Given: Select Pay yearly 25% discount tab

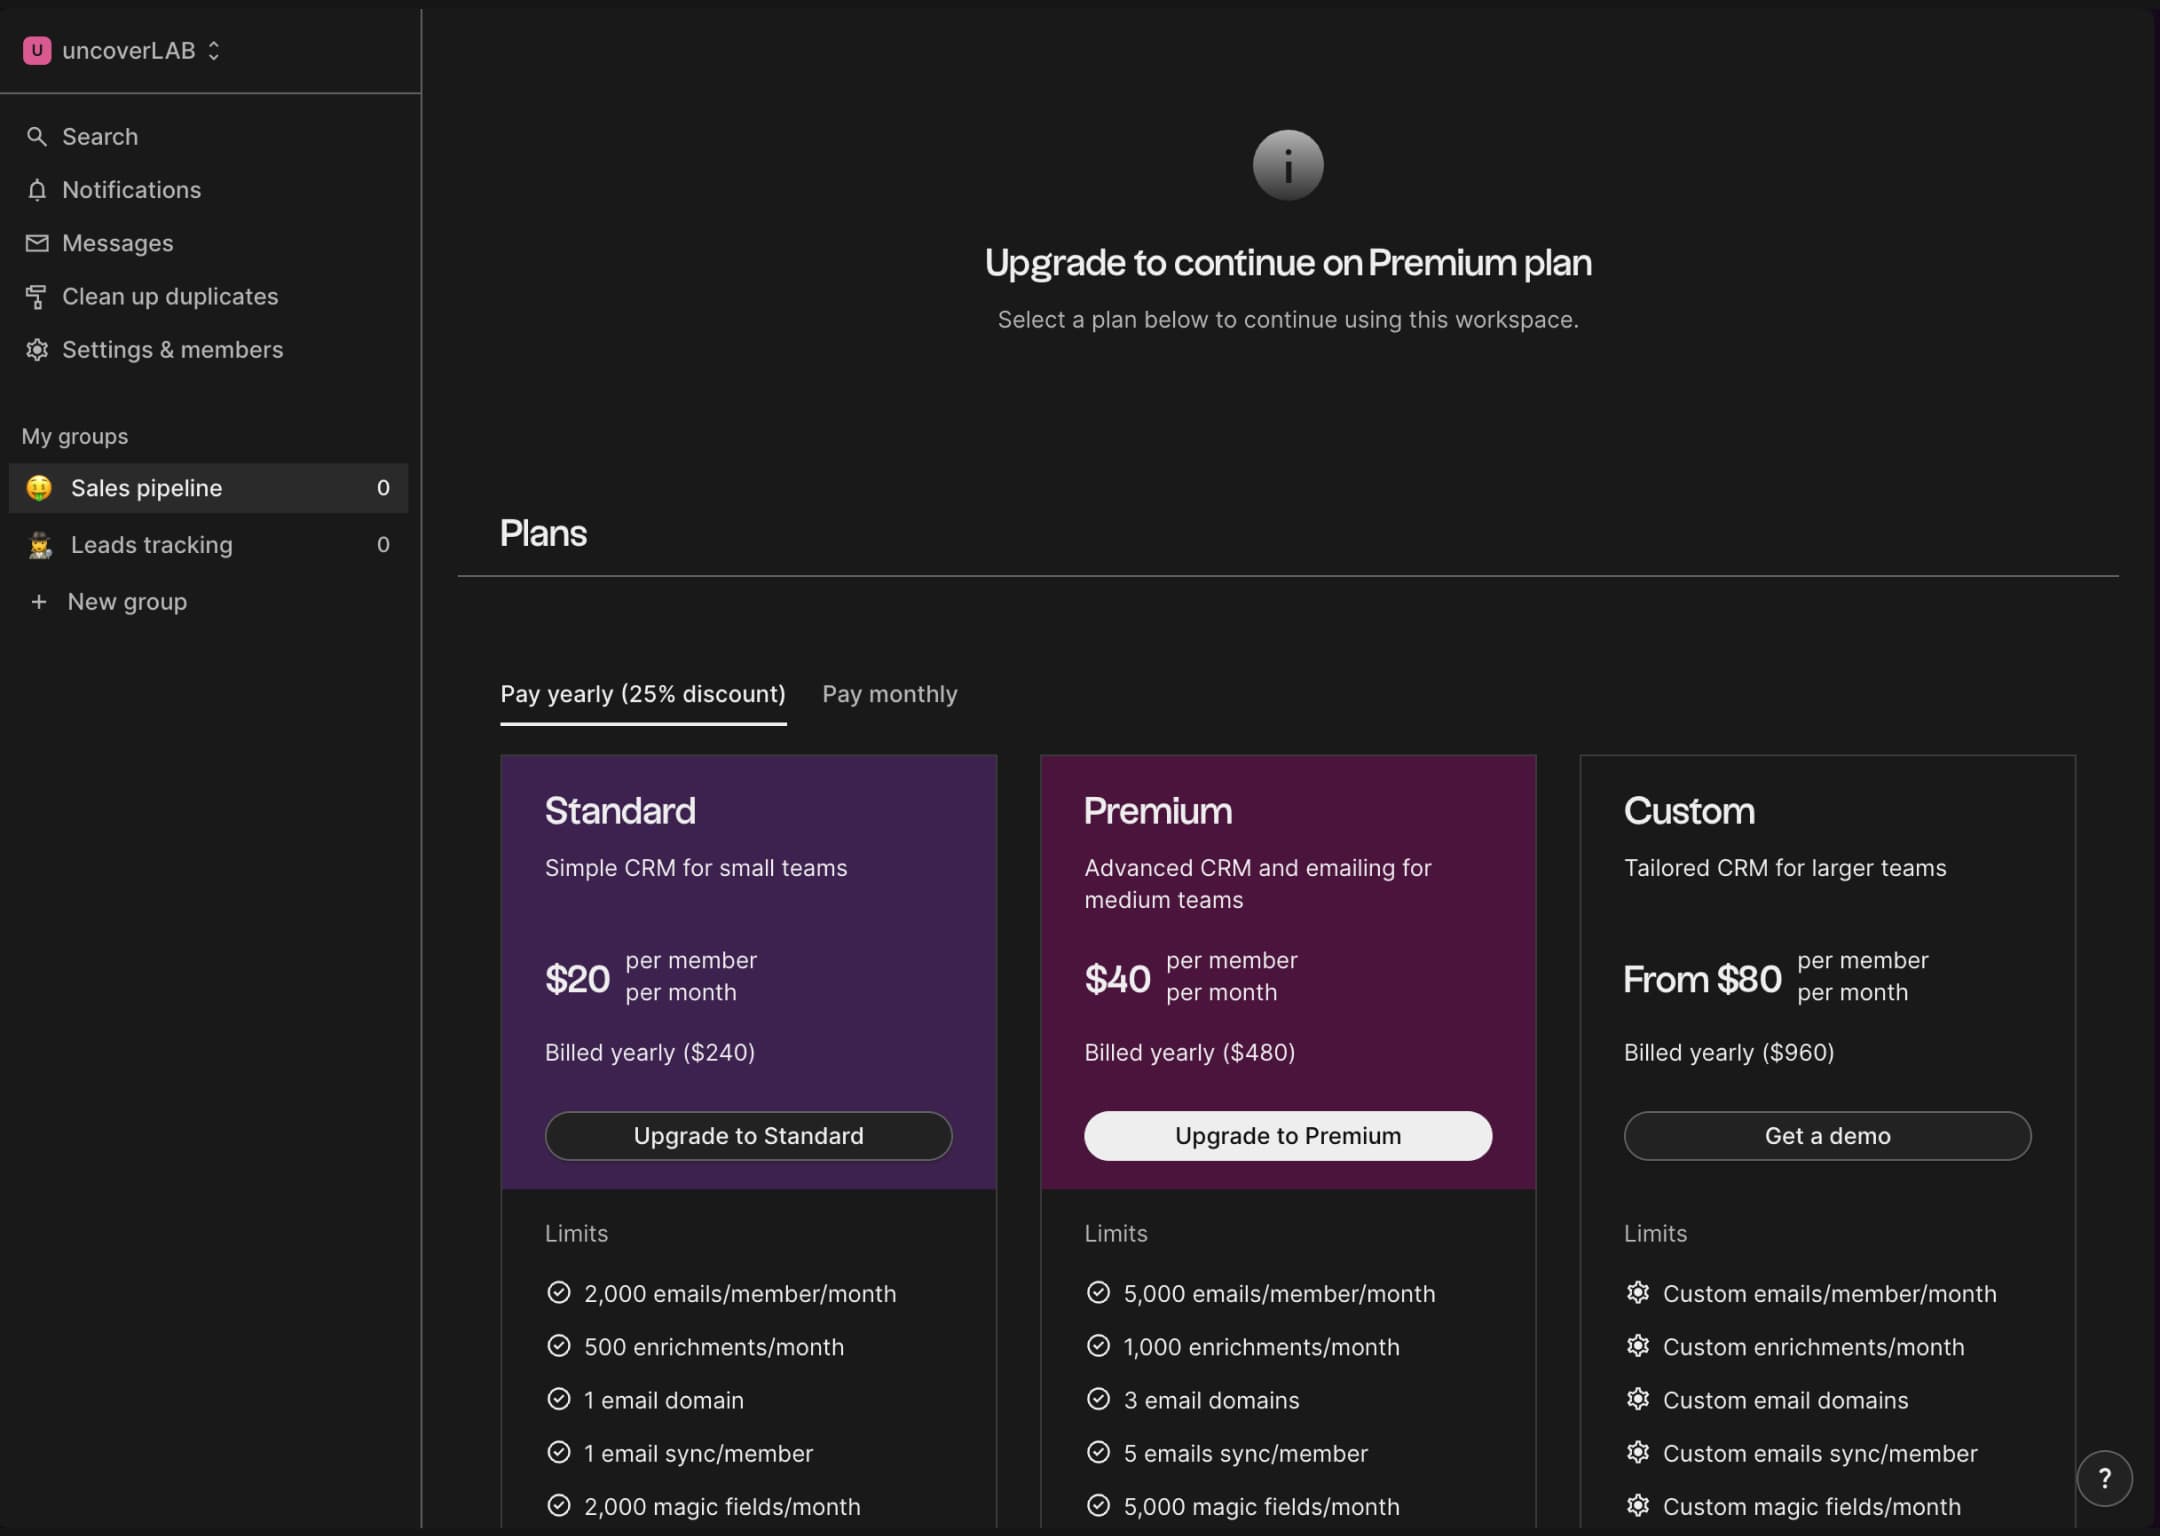Looking at the screenshot, I should 643,695.
